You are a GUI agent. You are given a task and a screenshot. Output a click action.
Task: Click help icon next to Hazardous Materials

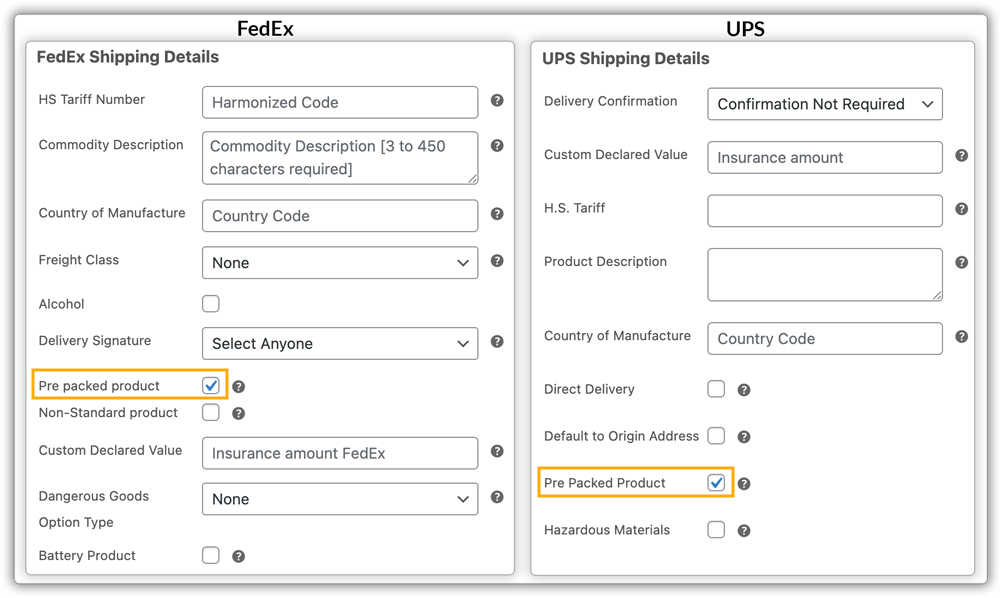tap(743, 531)
